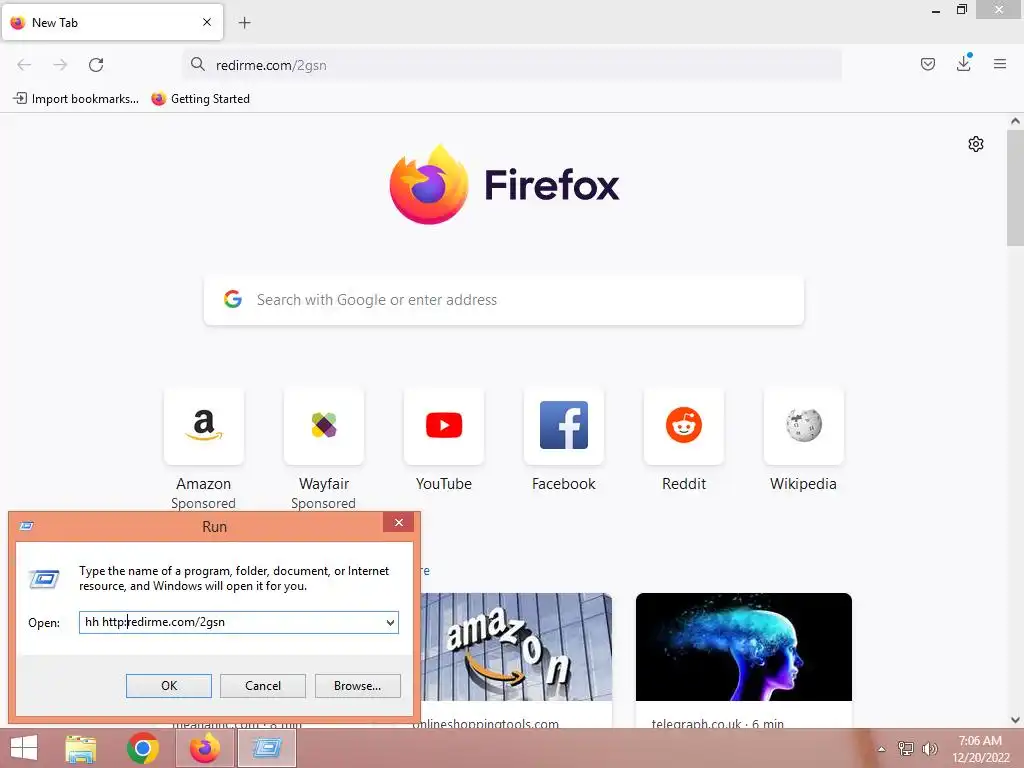Go back with the back arrow
This screenshot has width=1024, height=768.
click(24, 65)
